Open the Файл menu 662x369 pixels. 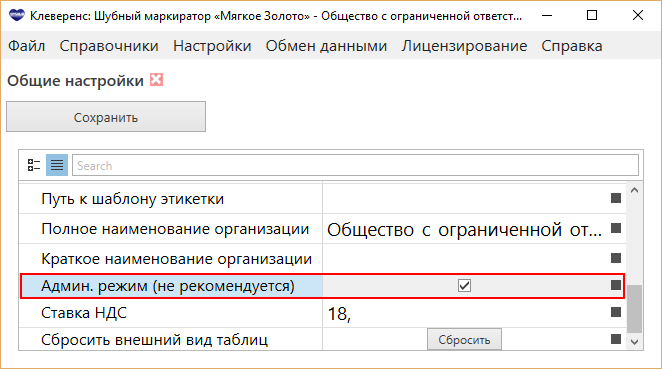tap(27, 46)
